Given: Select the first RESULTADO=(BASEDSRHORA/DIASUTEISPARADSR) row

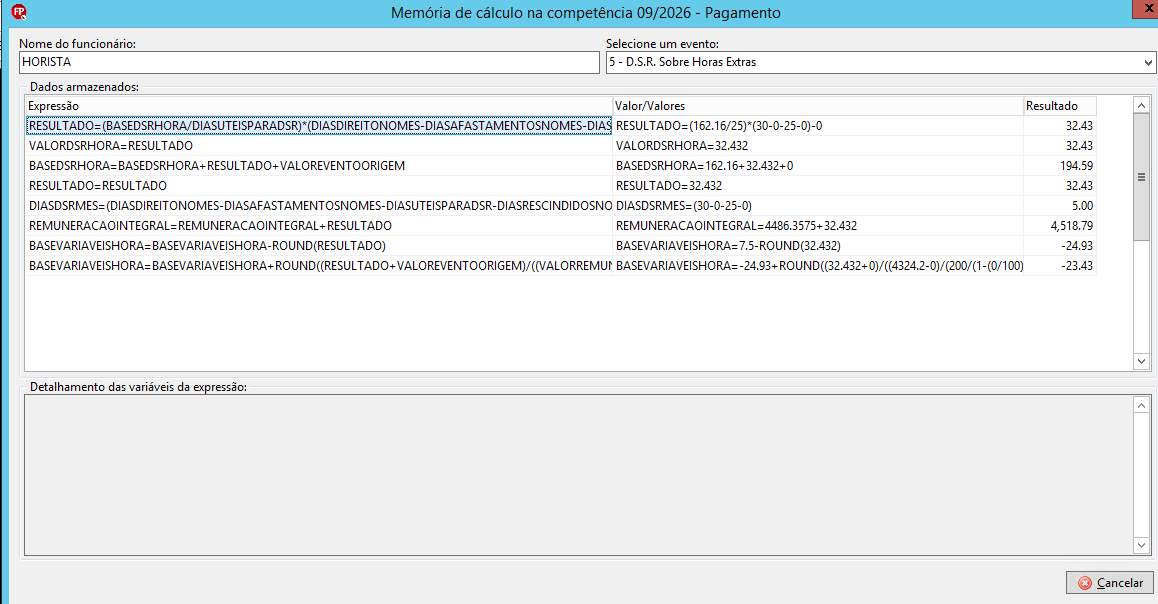Looking at the screenshot, I should click(318, 126).
